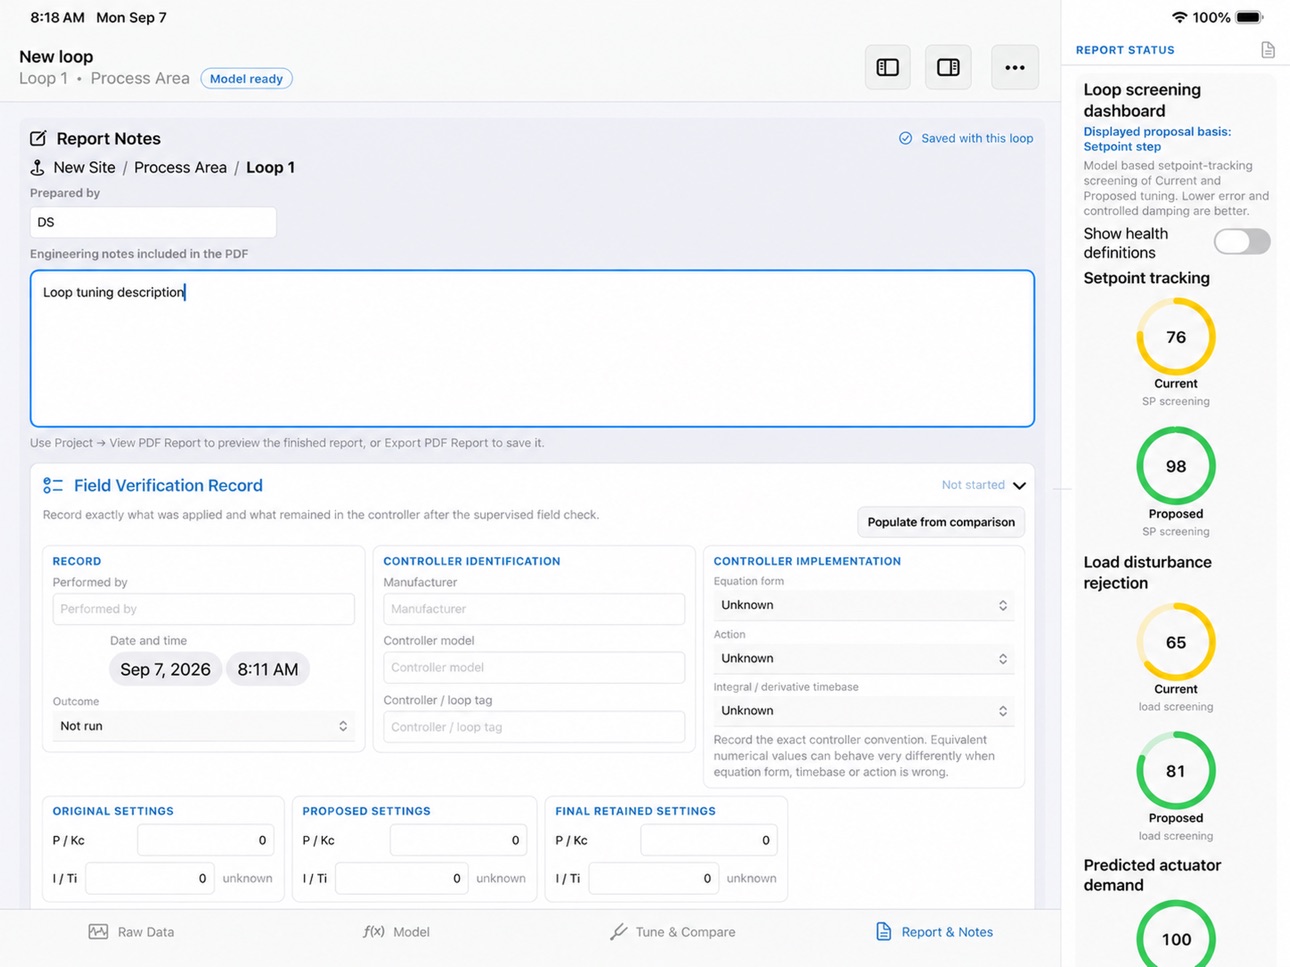1290x967 pixels.
Task: Click the Controller model input field
Action: (x=534, y=667)
